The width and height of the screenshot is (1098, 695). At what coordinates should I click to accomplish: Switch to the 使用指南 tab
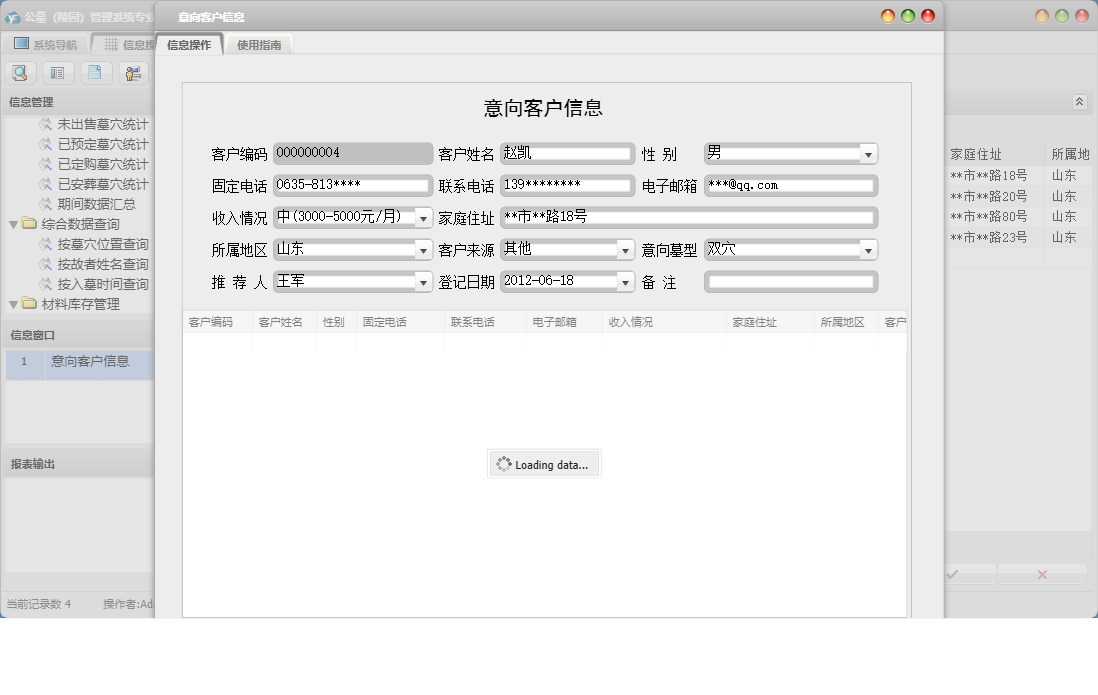(259, 45)
